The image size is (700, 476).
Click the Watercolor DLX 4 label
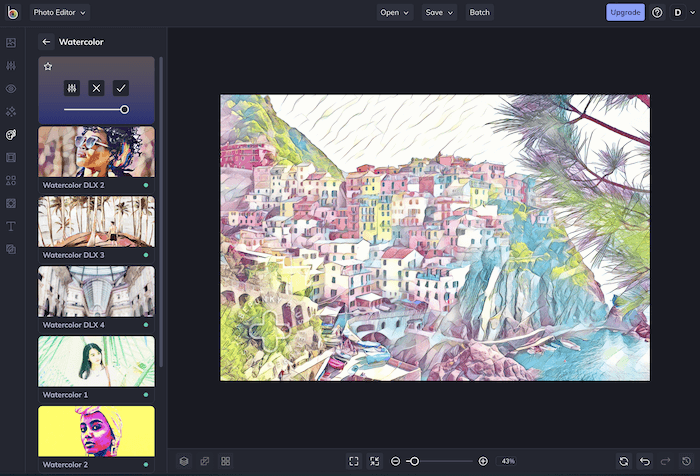click(74, 325)
